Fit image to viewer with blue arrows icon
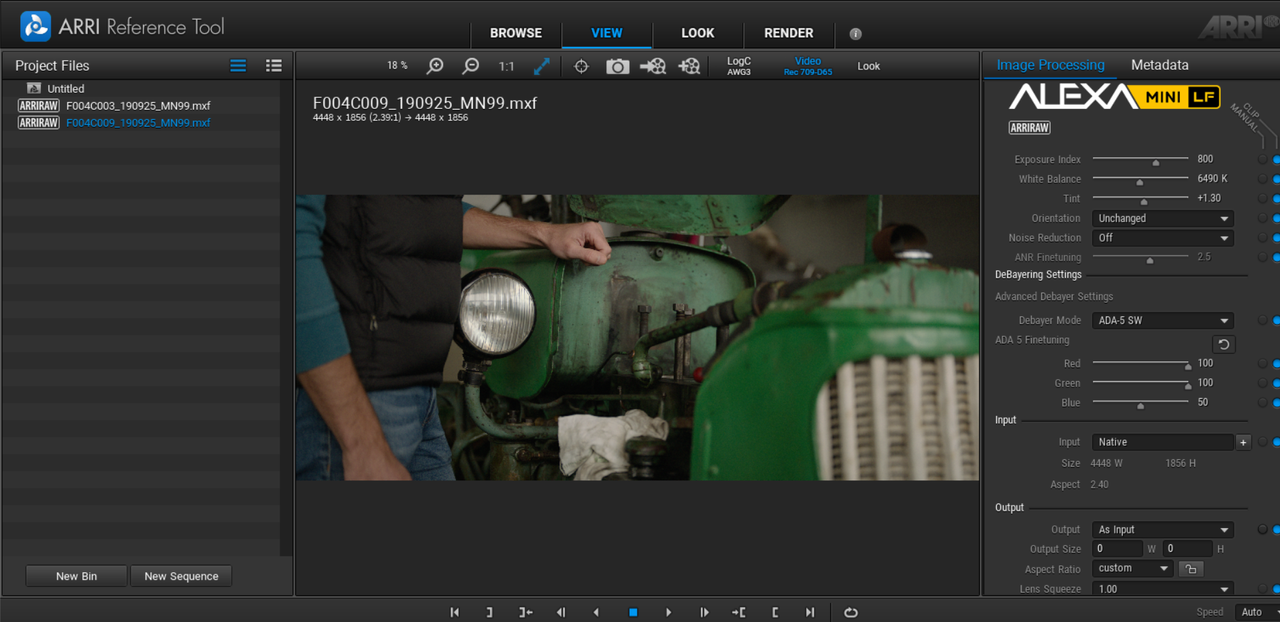This screenshot has width=1280, height=622. point(542,66)
